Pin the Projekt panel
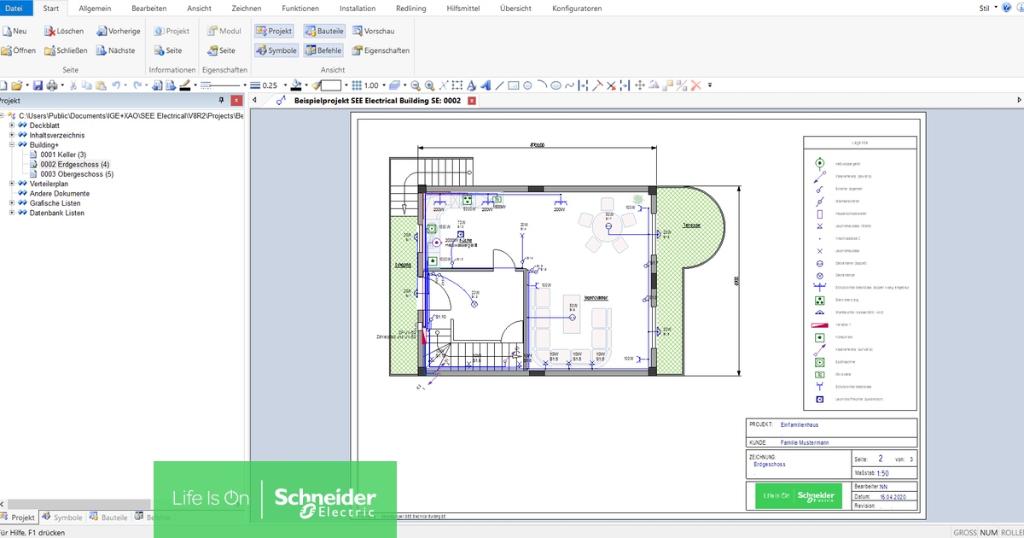The image size is (1024, 538). click(x=221, y=101)
